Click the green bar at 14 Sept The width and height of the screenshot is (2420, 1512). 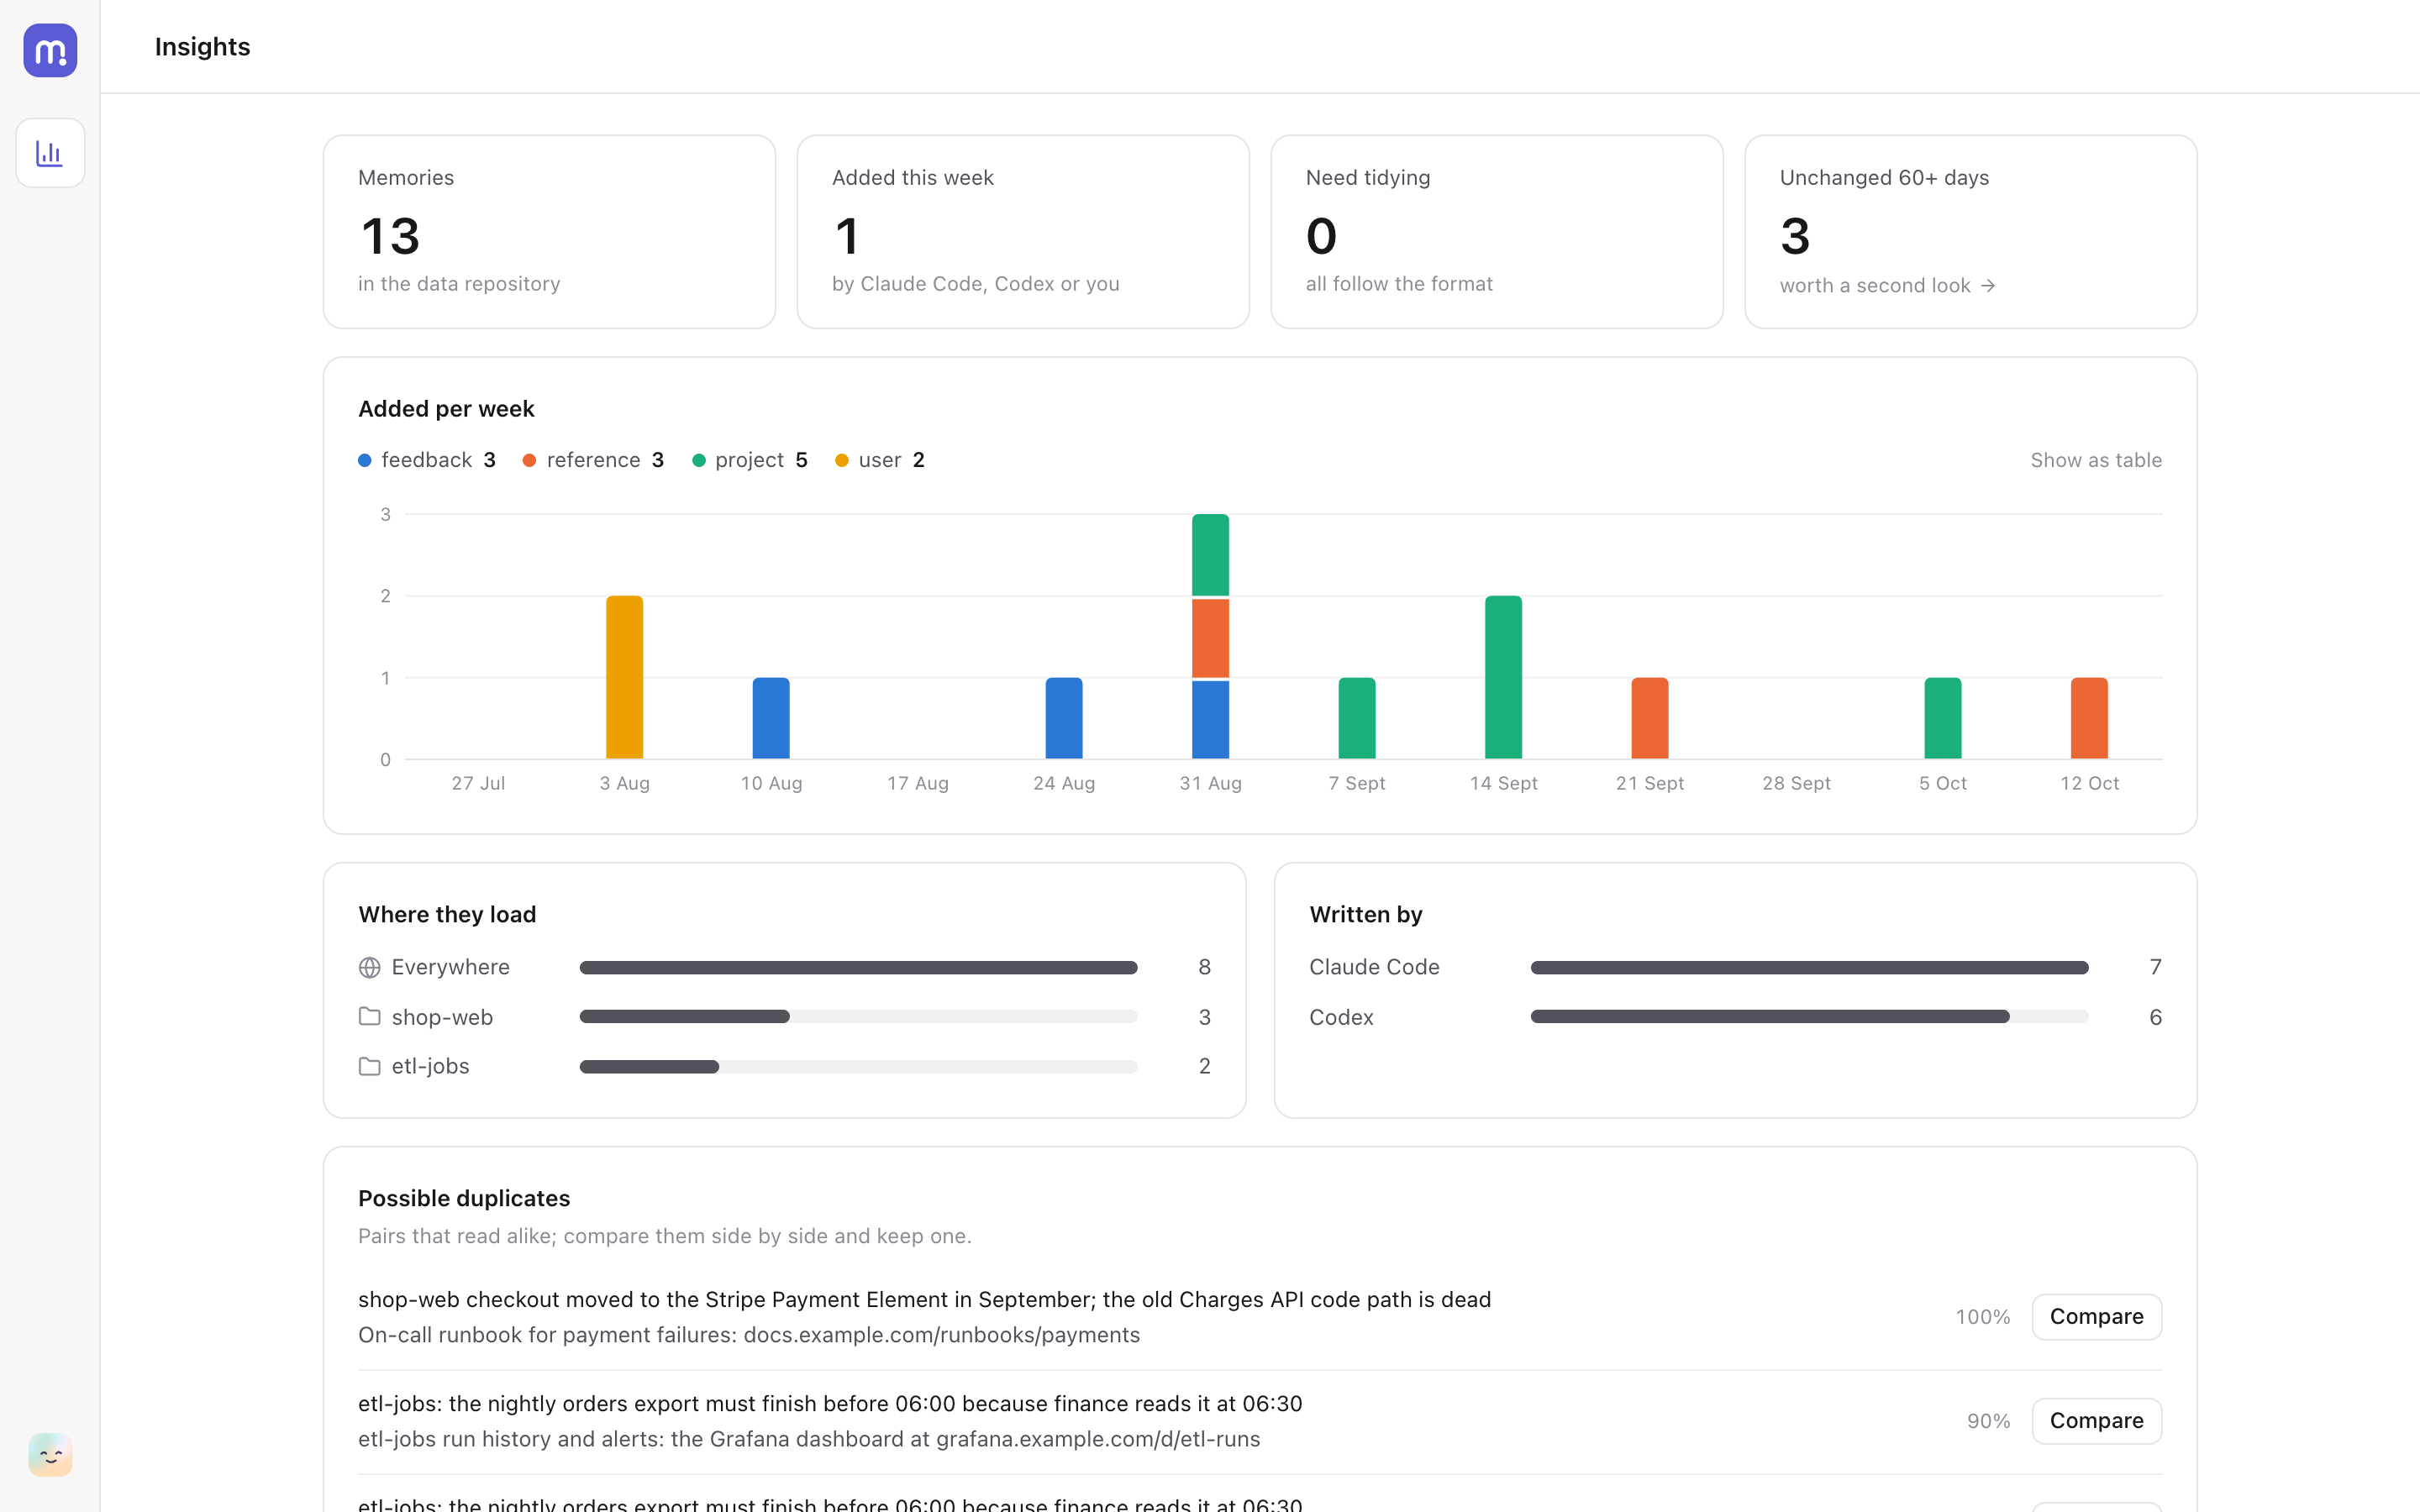[x=1503, y=677]
